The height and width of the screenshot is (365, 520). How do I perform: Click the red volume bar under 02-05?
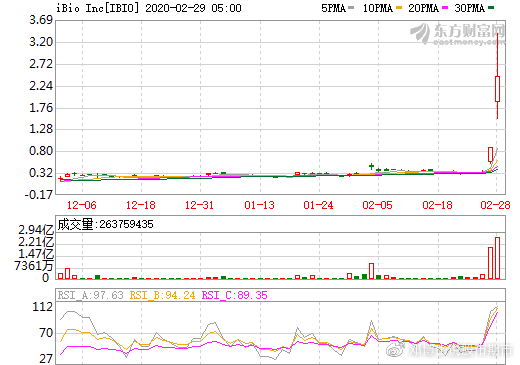click(371, 271)
